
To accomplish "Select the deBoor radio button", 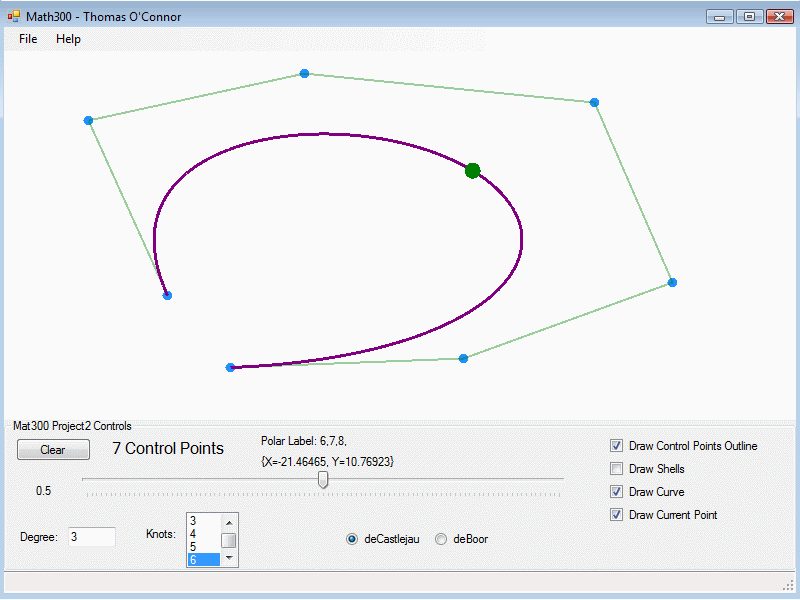I will click(x=441, y=539).
